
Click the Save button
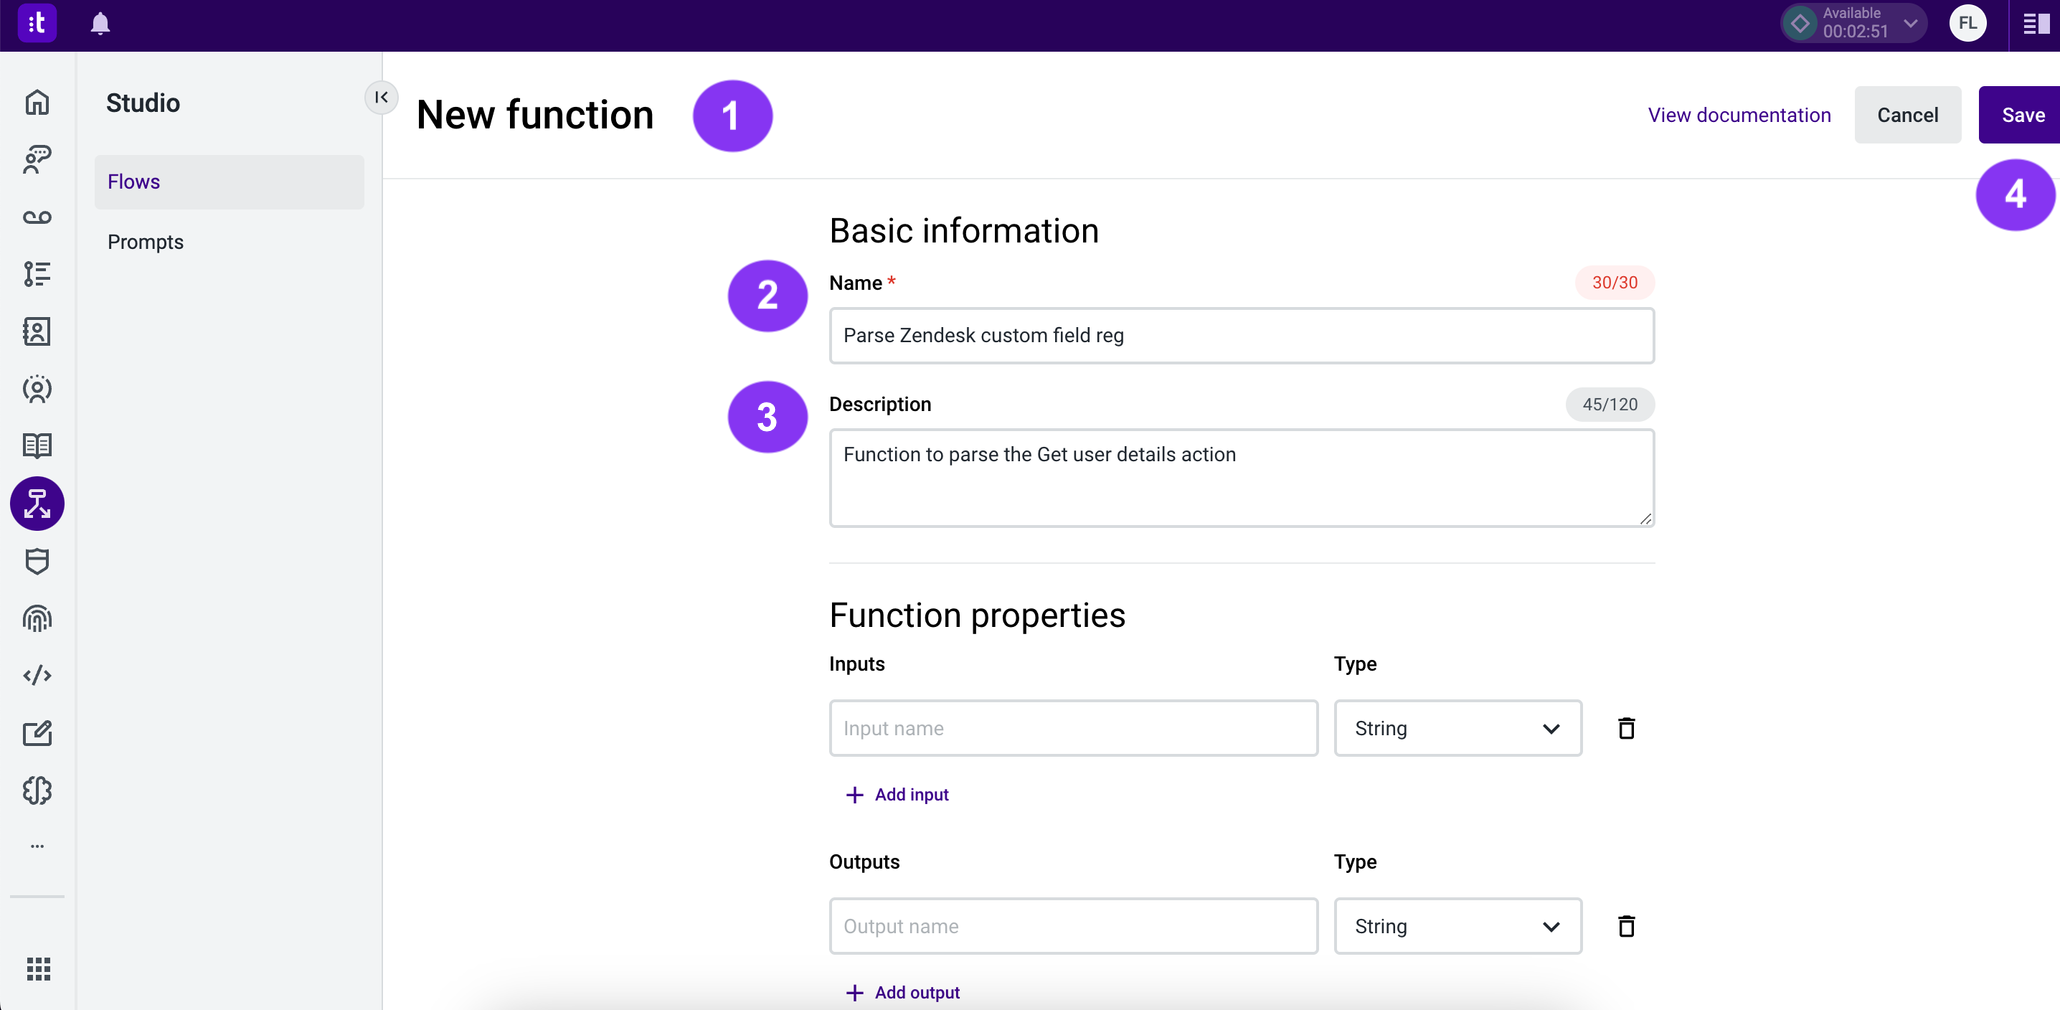pyautogui.click(x=2020, y=115)
